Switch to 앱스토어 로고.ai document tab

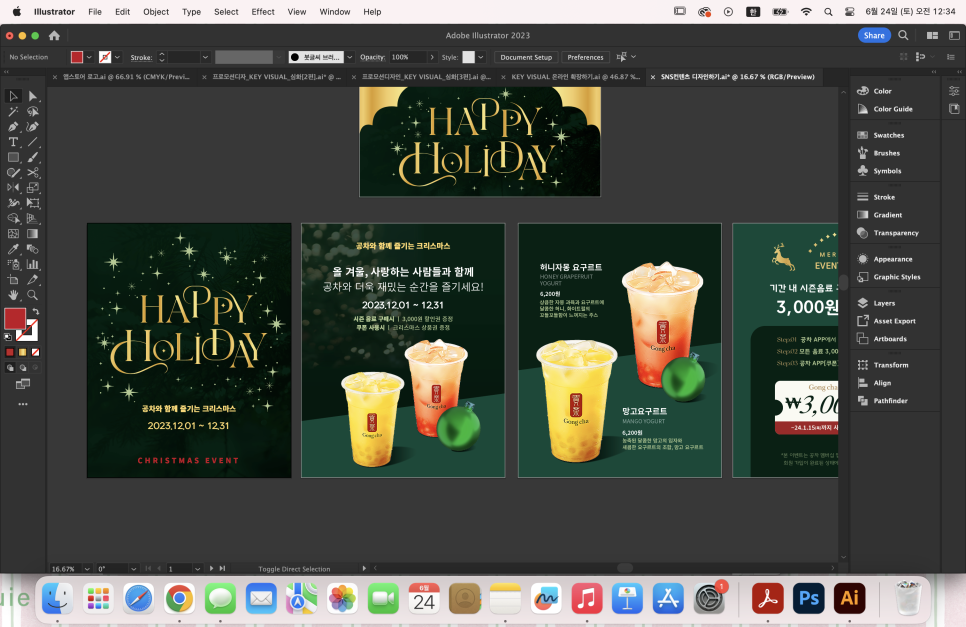coord(126,77)
